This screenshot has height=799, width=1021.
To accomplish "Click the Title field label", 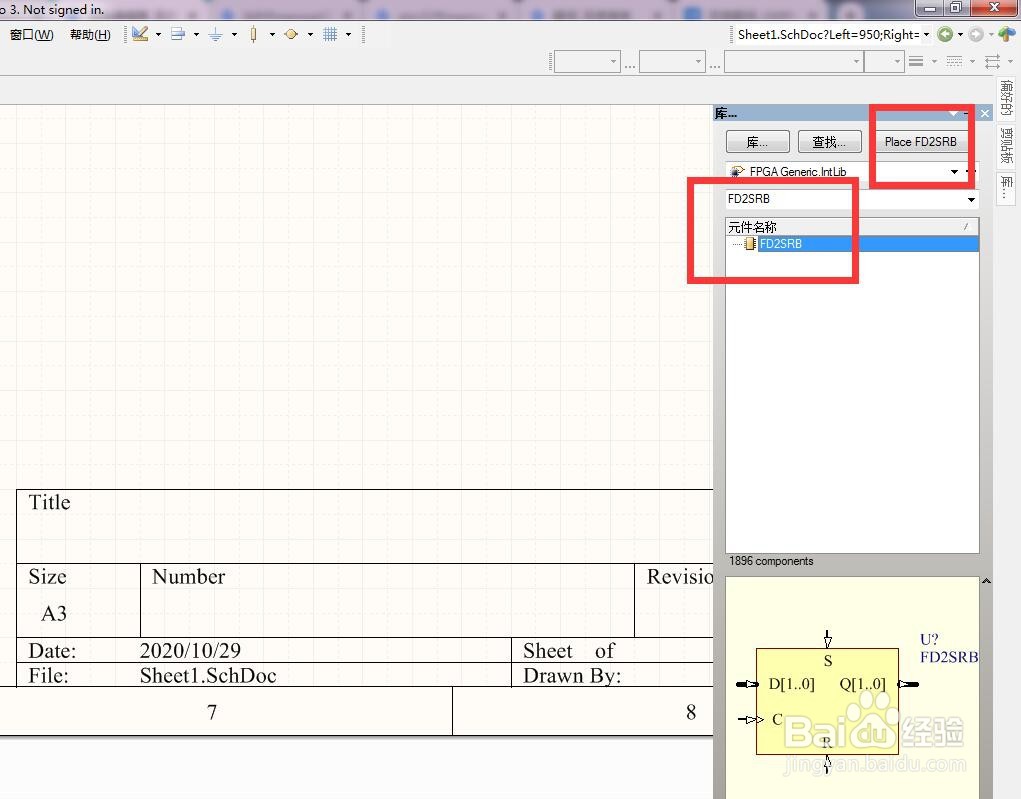I will point(49,502).
